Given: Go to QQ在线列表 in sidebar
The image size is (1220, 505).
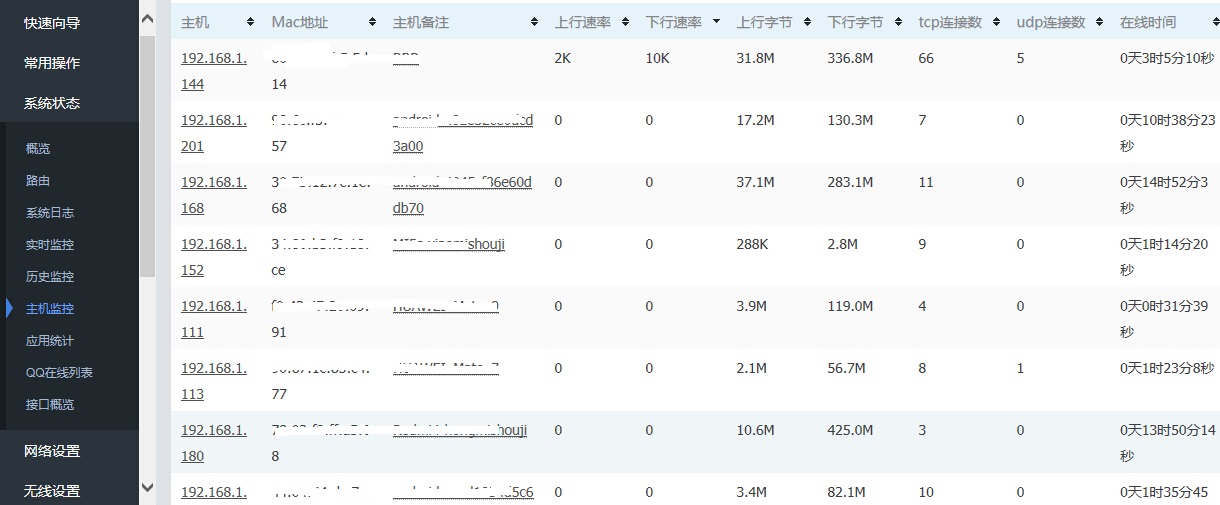Looking at the screenshot, I should (x=59, y=373).
